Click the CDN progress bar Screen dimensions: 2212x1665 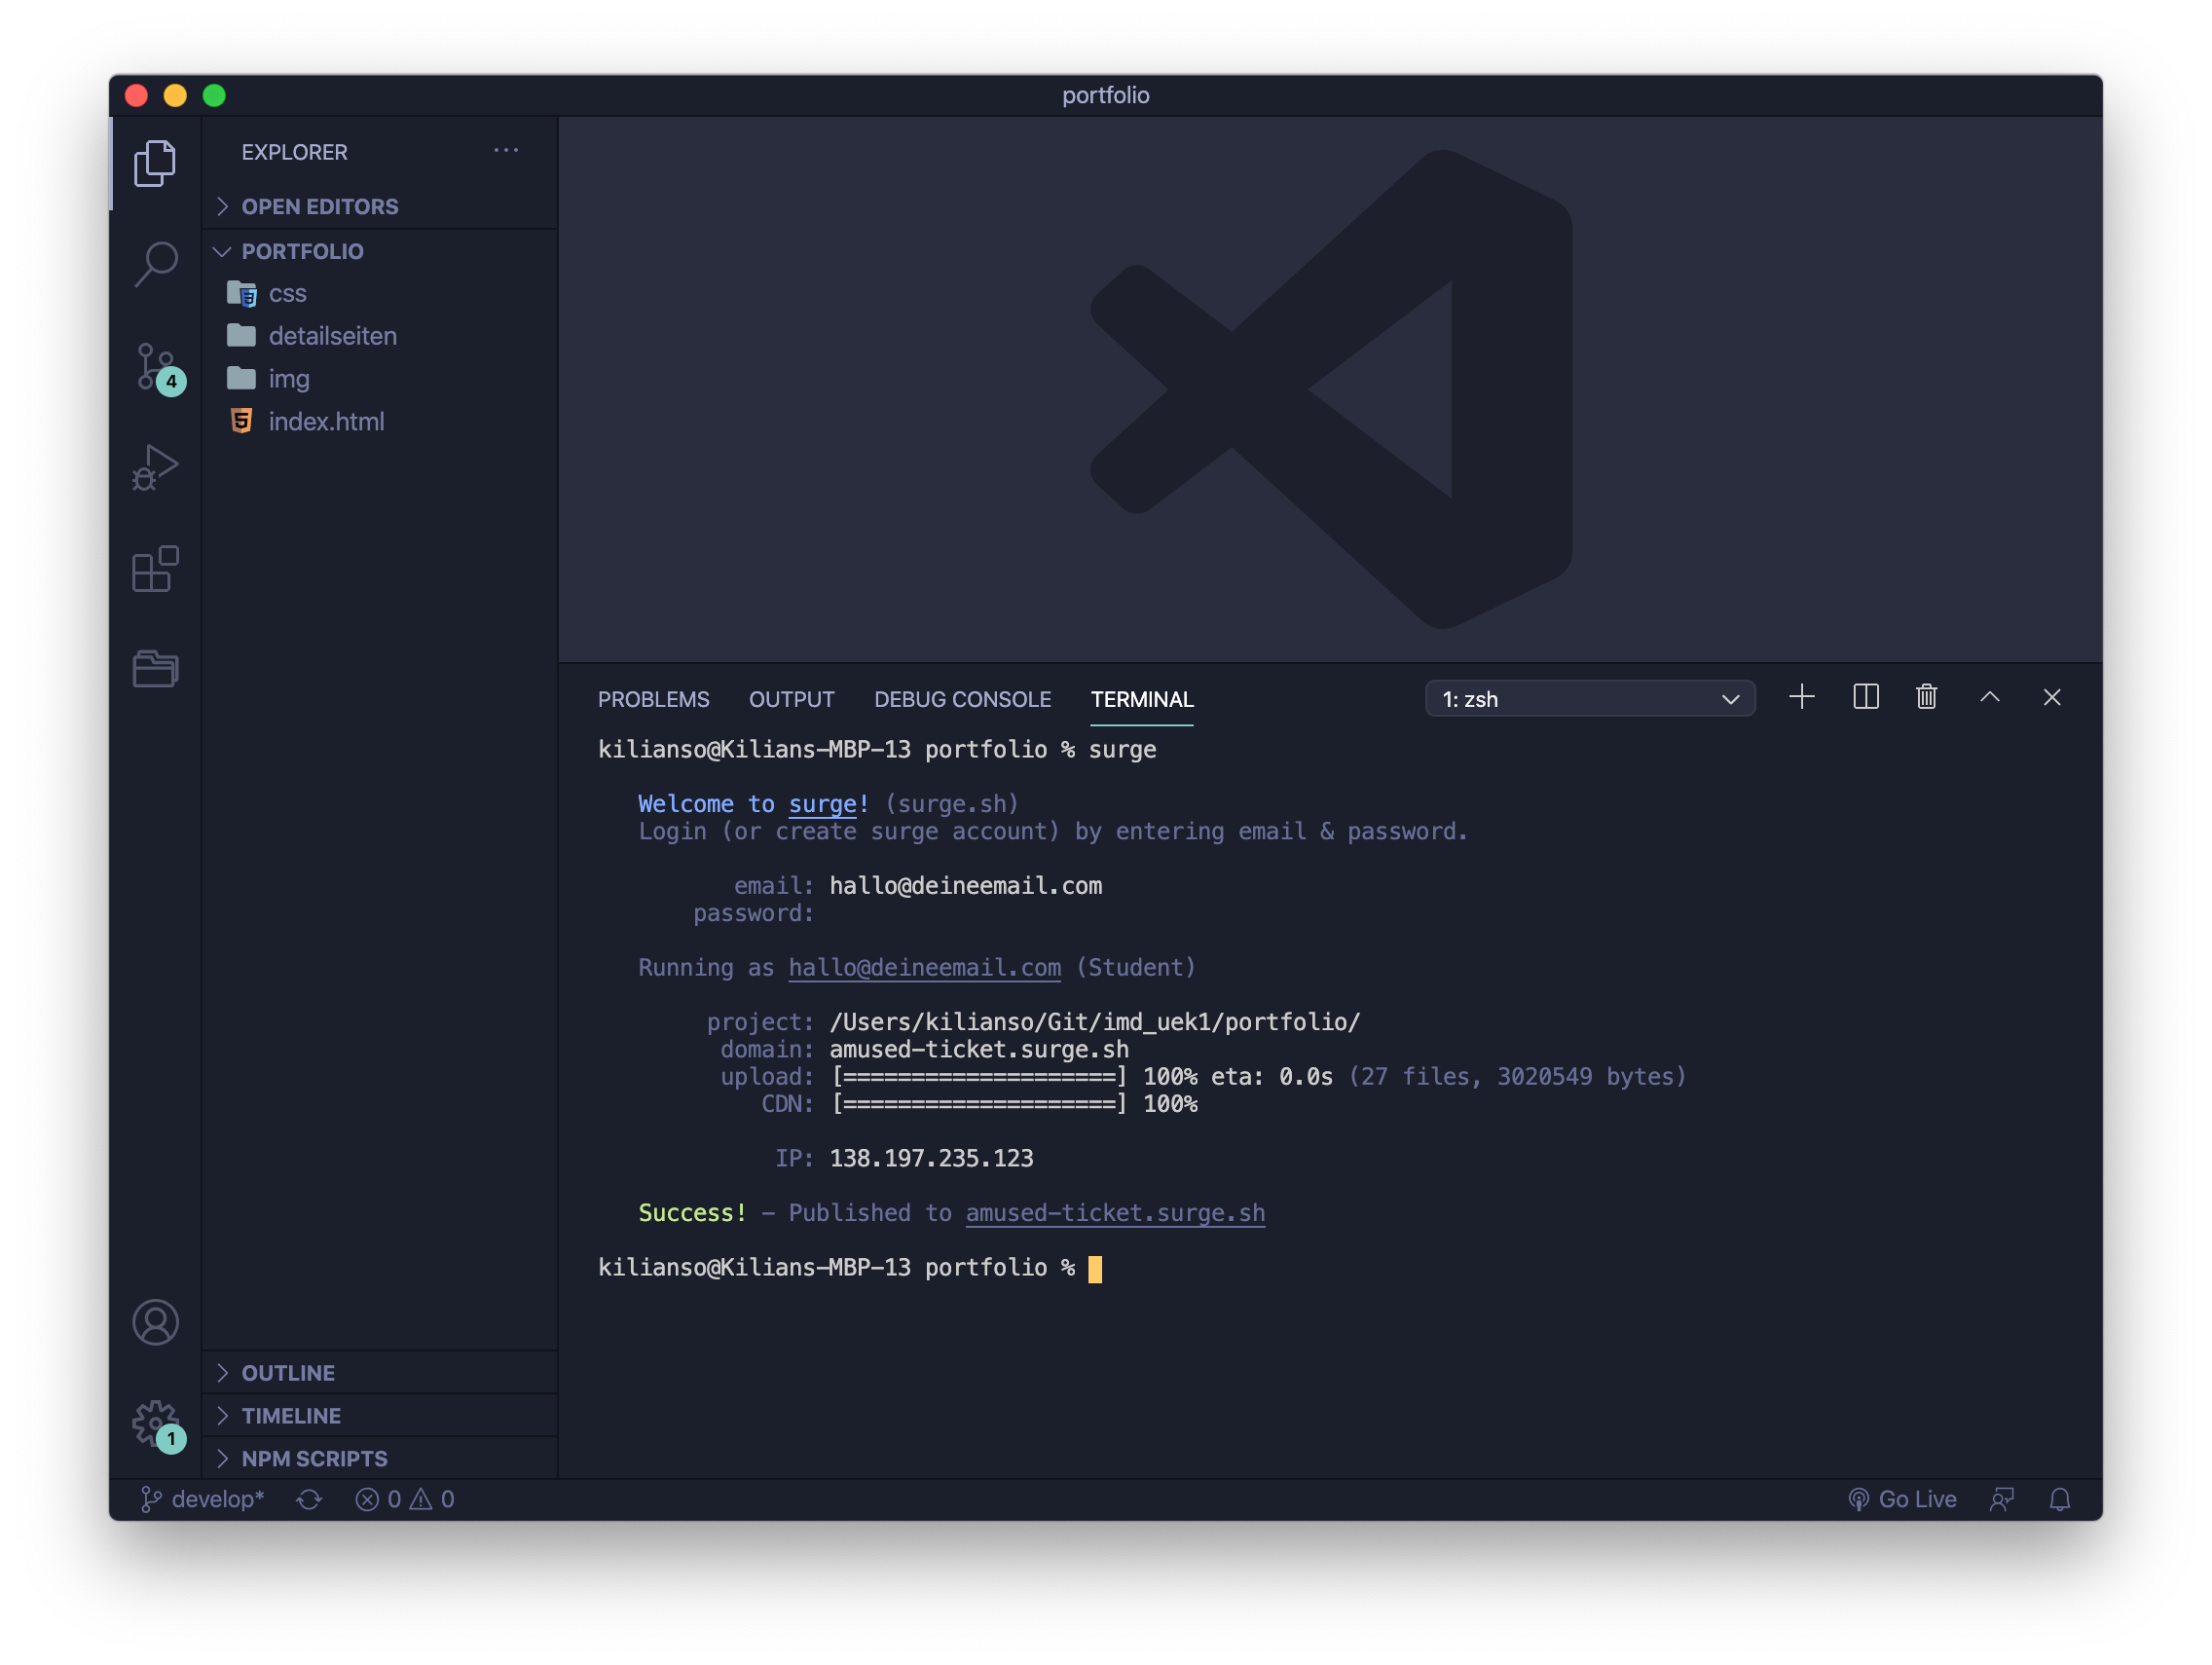tap(979, 1104)
